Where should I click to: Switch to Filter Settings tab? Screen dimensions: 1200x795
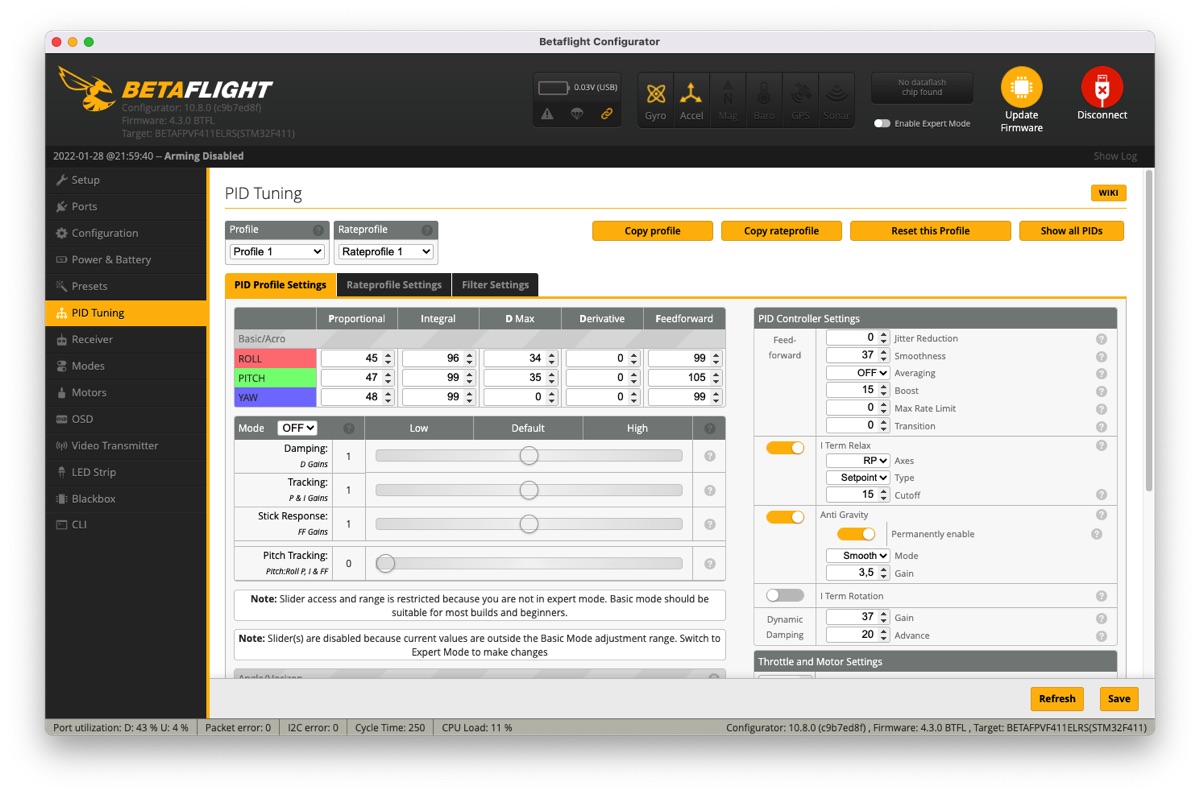click(495, 285)
